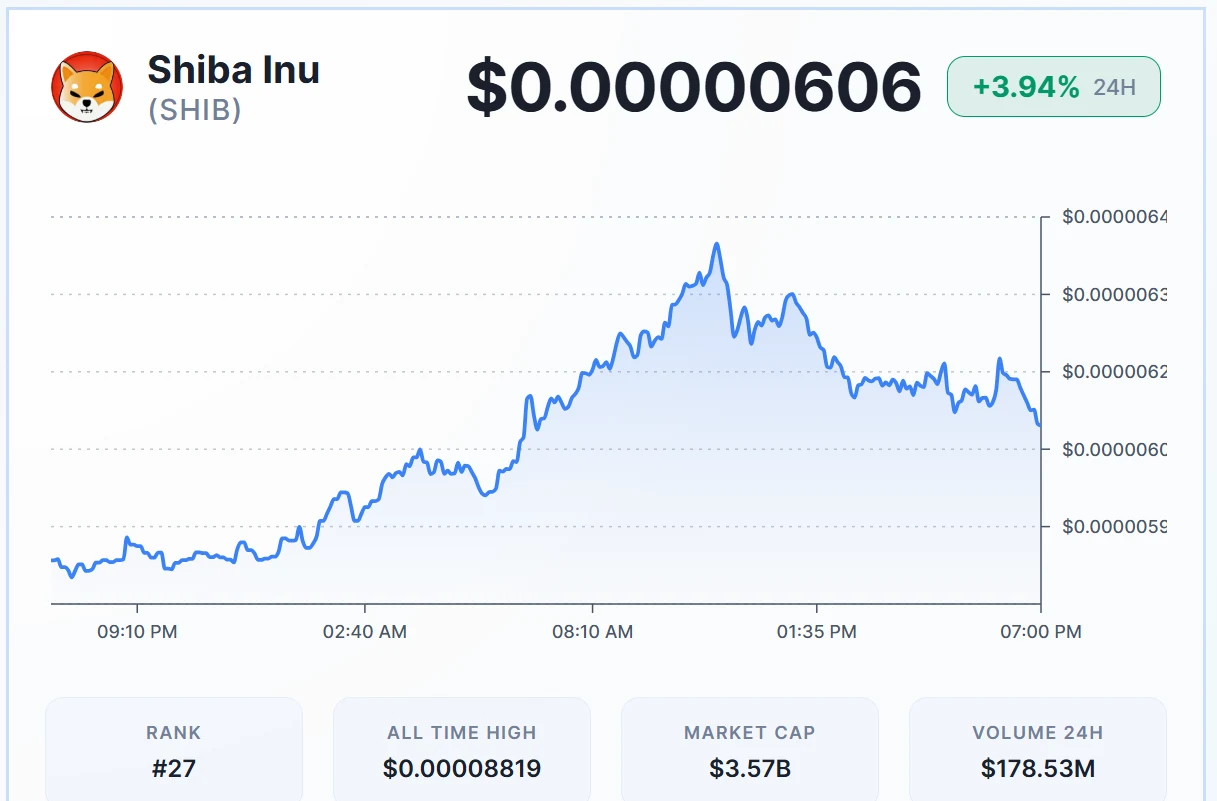
Task: Click the shaded area under the chart line
Action: 700,500
